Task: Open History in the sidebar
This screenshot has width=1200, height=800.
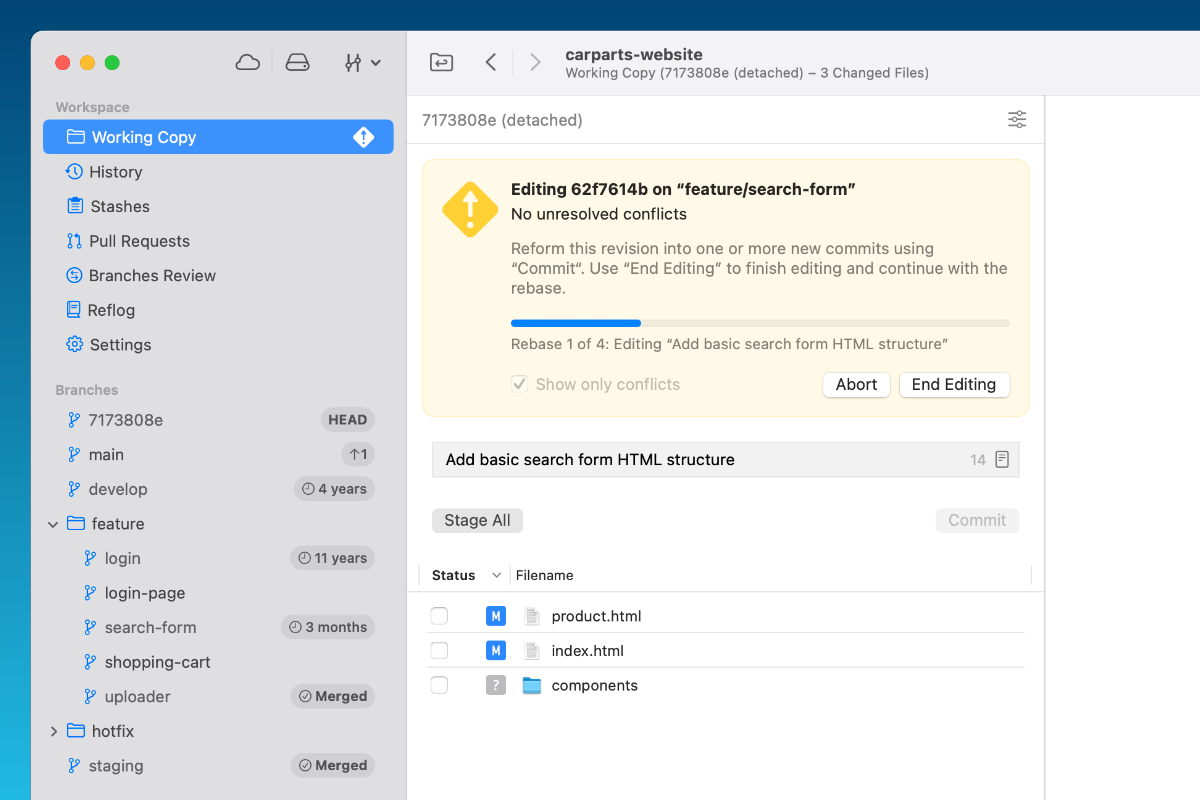Action: (x=115, y=172)
